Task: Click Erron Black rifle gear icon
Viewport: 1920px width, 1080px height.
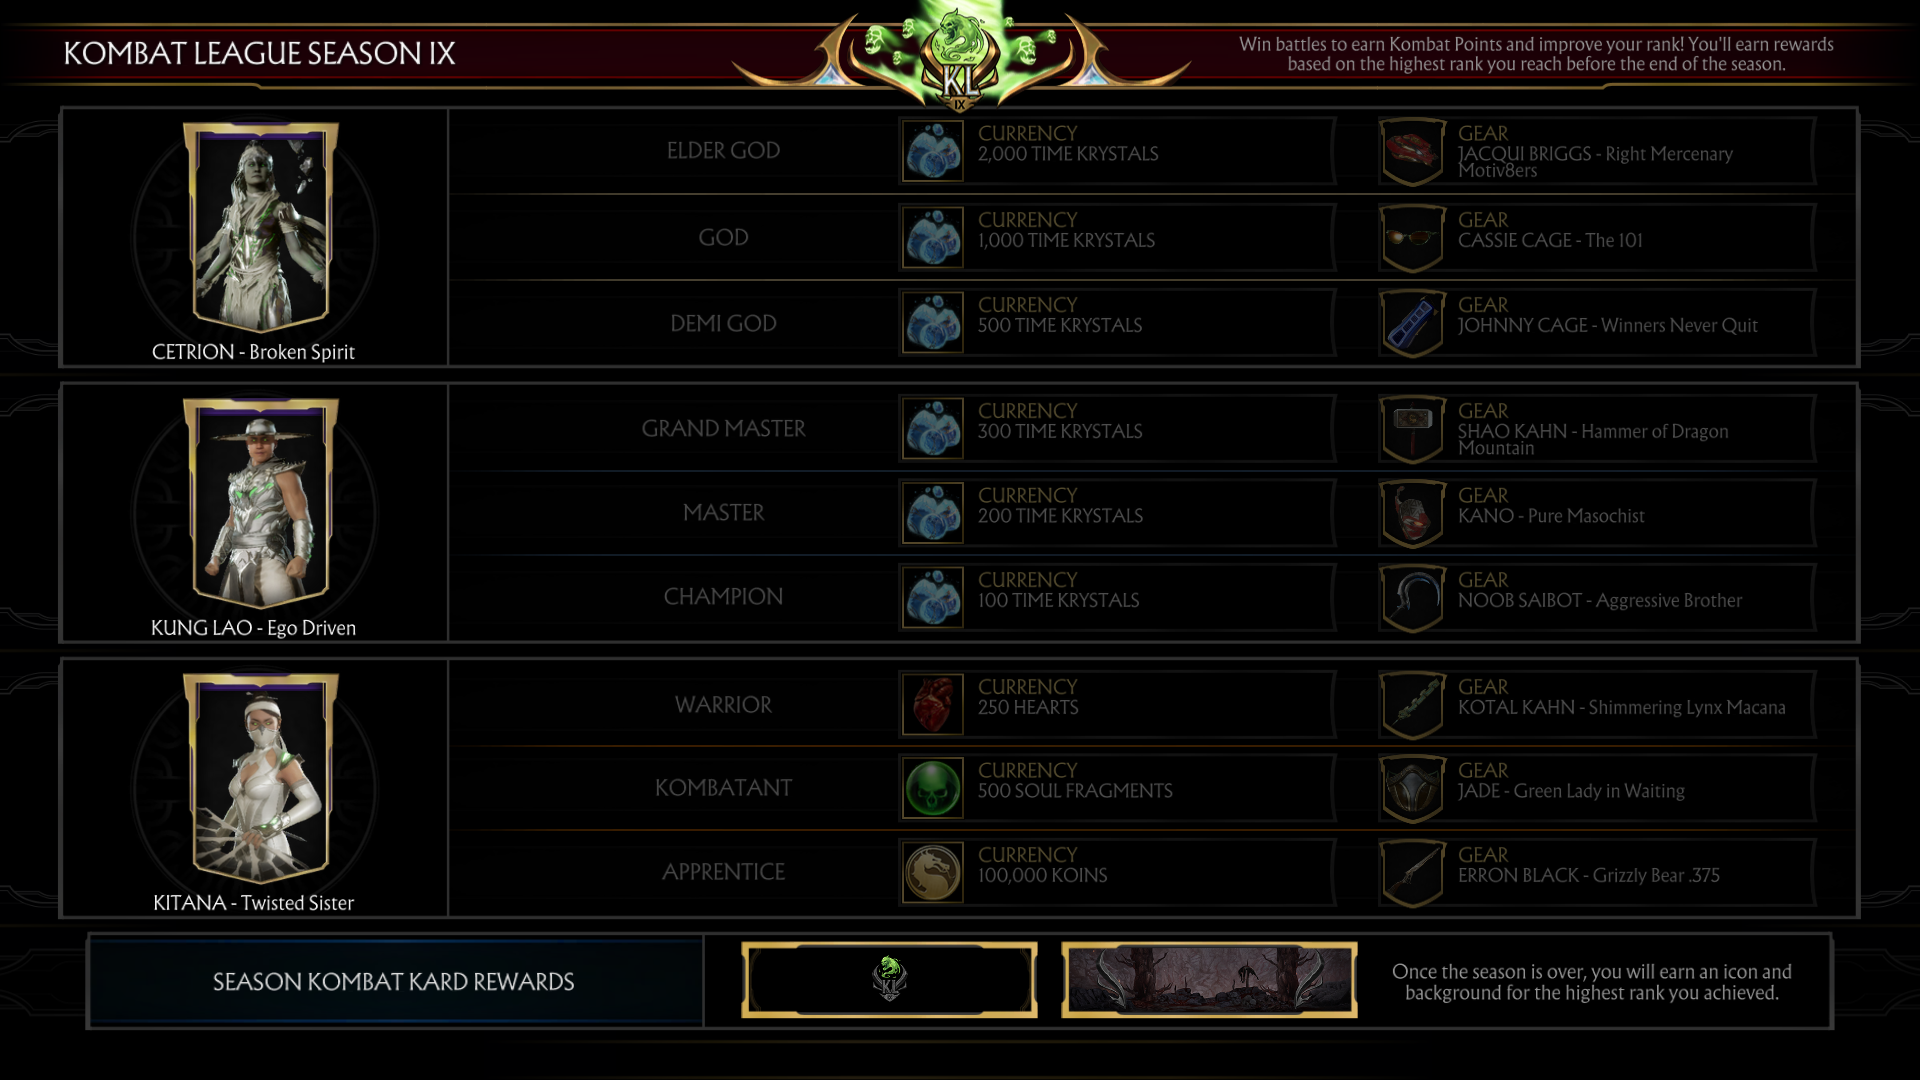Action: [x=1412, y=873]
